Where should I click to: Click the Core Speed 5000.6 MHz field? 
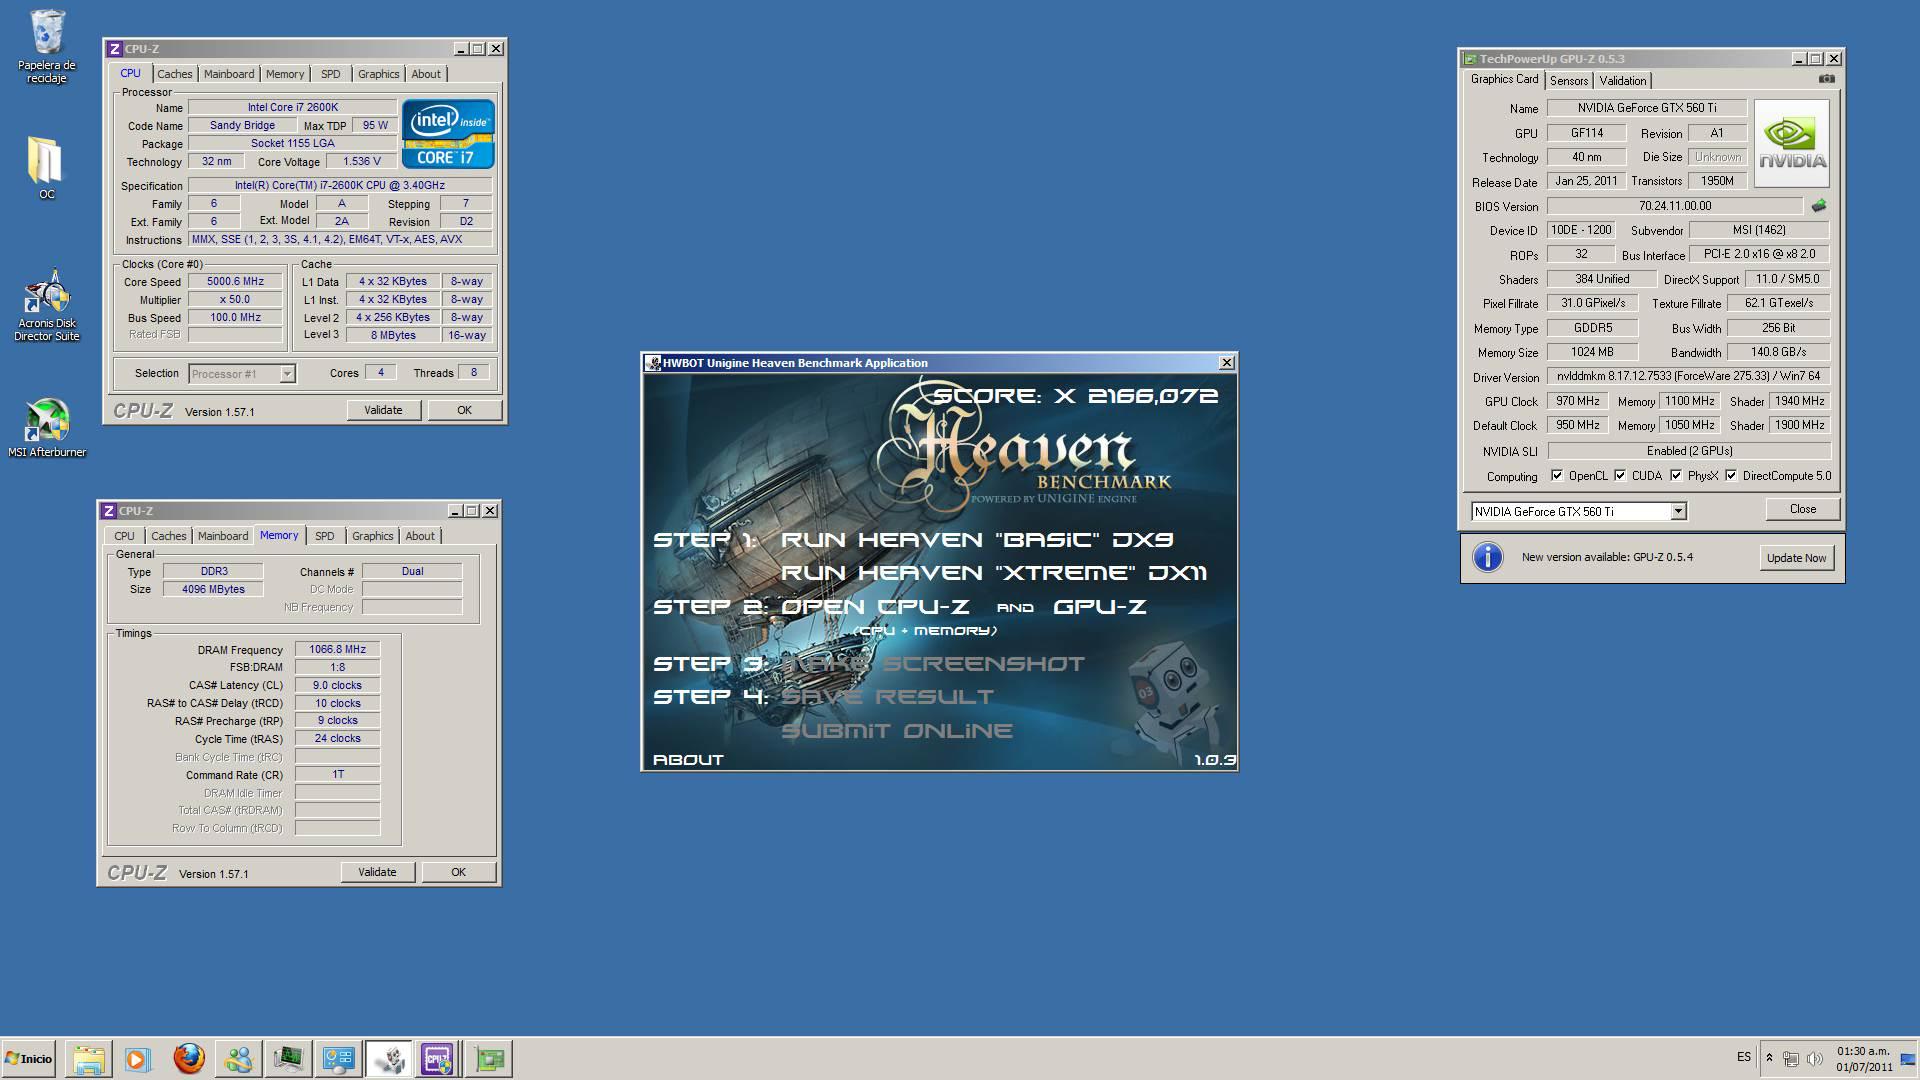[x=235, y=282]
